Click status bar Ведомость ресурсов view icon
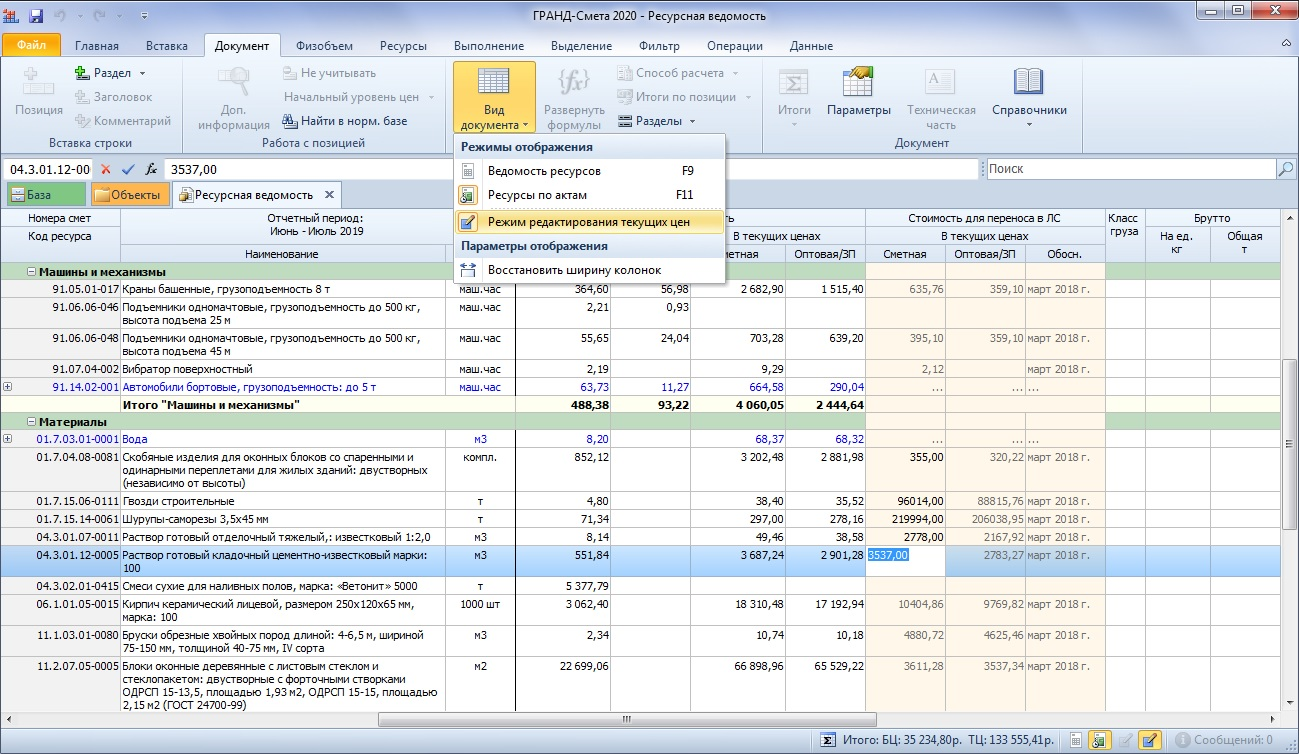 click(1075, 741)
